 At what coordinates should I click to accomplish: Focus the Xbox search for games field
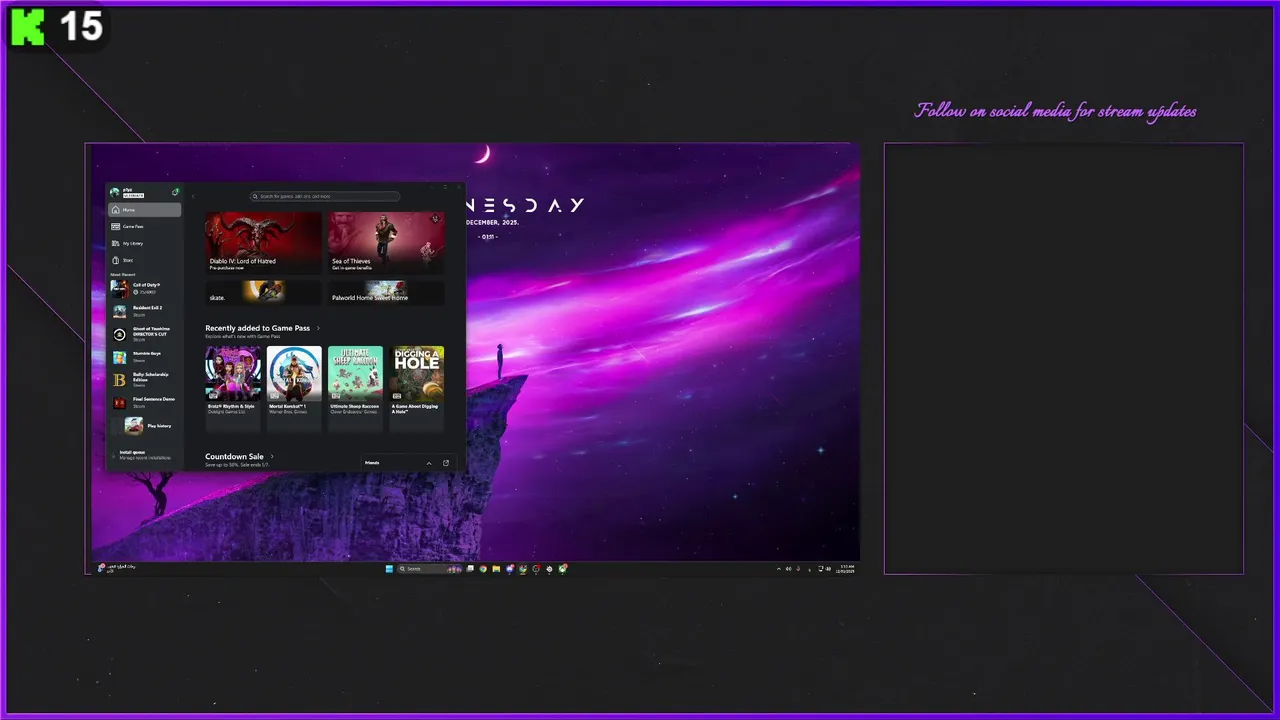tap(325, 196)
